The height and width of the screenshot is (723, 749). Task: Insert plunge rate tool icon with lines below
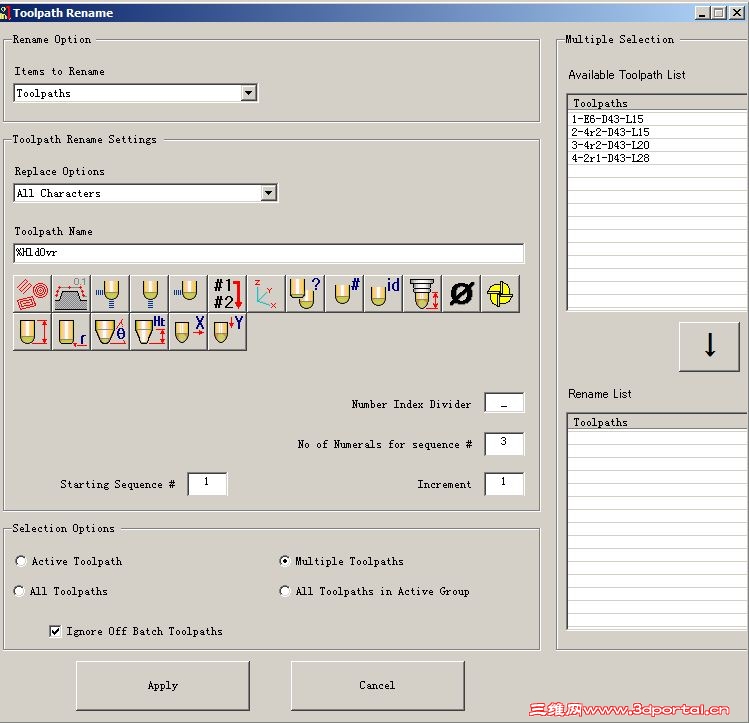150,294
